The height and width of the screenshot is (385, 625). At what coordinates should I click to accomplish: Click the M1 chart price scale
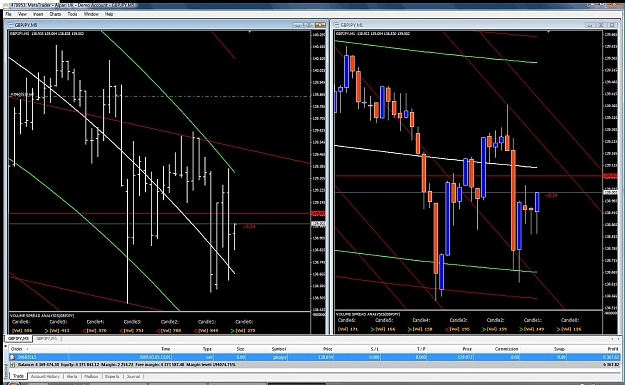(611, 171)
